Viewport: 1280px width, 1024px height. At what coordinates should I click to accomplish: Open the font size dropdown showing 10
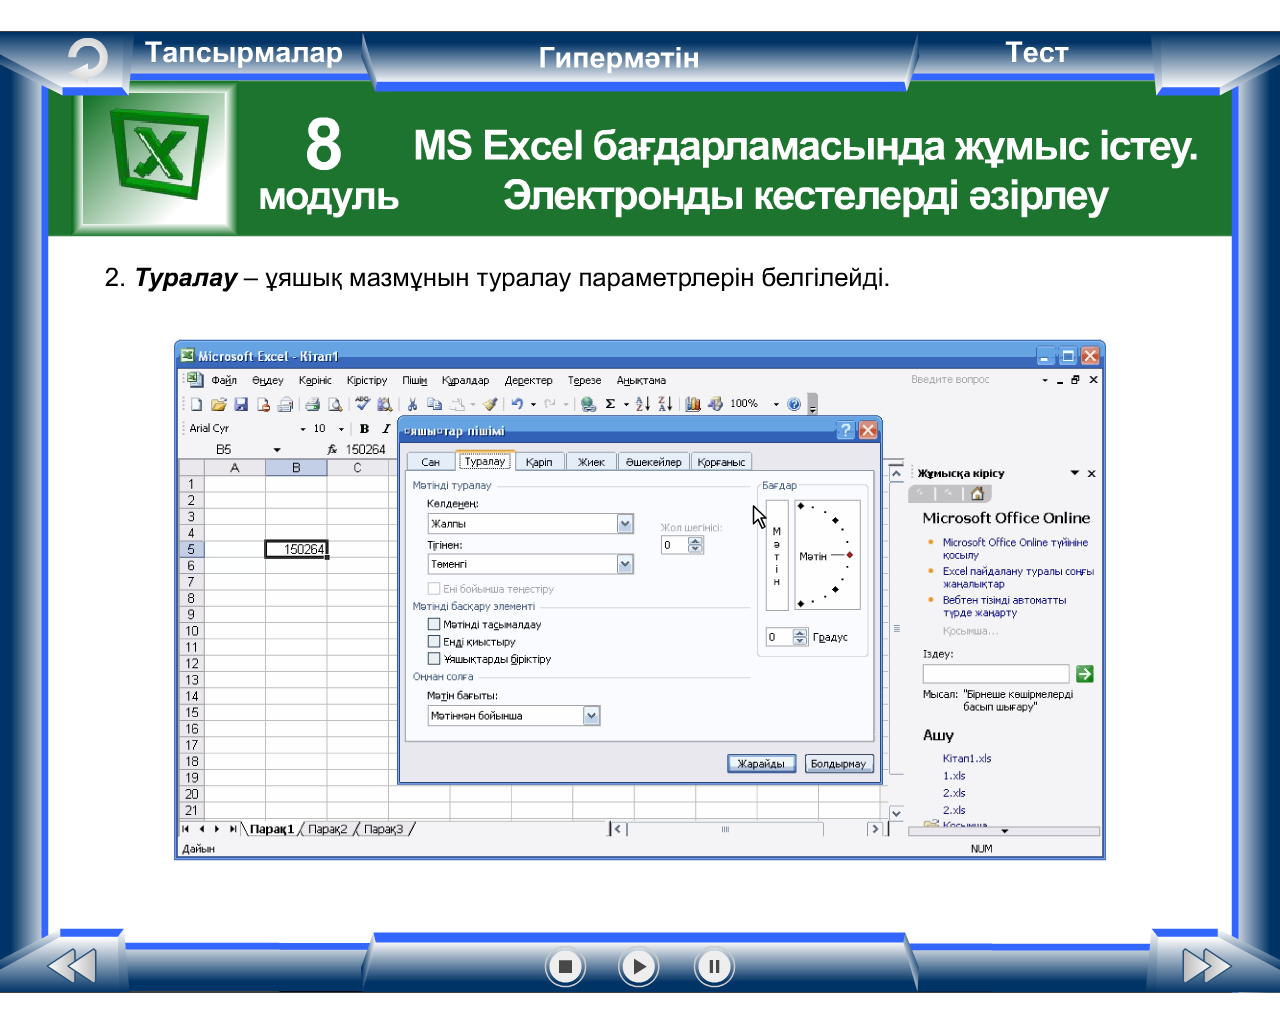(341, 428)
